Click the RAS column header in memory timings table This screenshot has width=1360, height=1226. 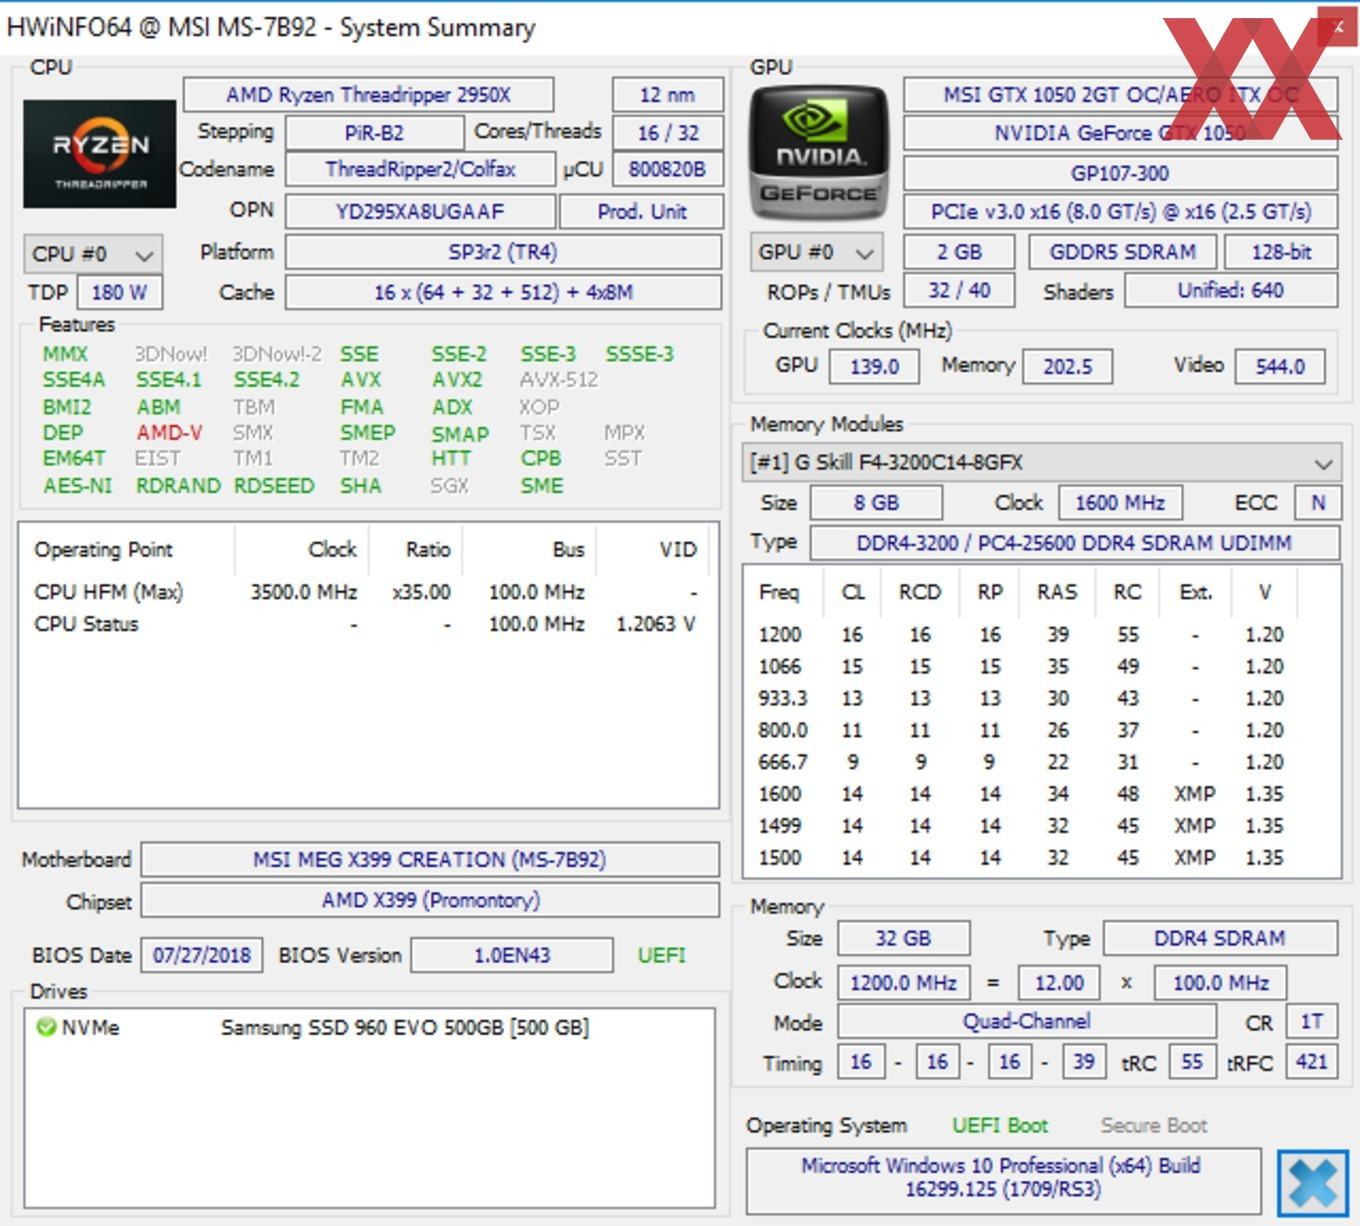[1057, 592]
